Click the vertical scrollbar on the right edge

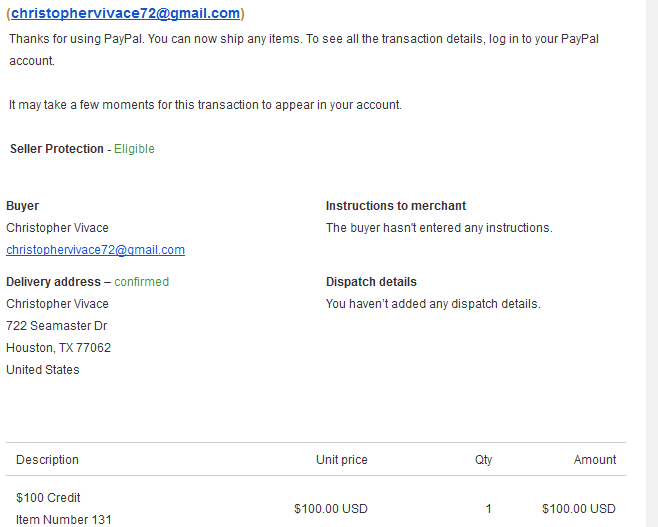pyautogui.click(x=652, y=264)
